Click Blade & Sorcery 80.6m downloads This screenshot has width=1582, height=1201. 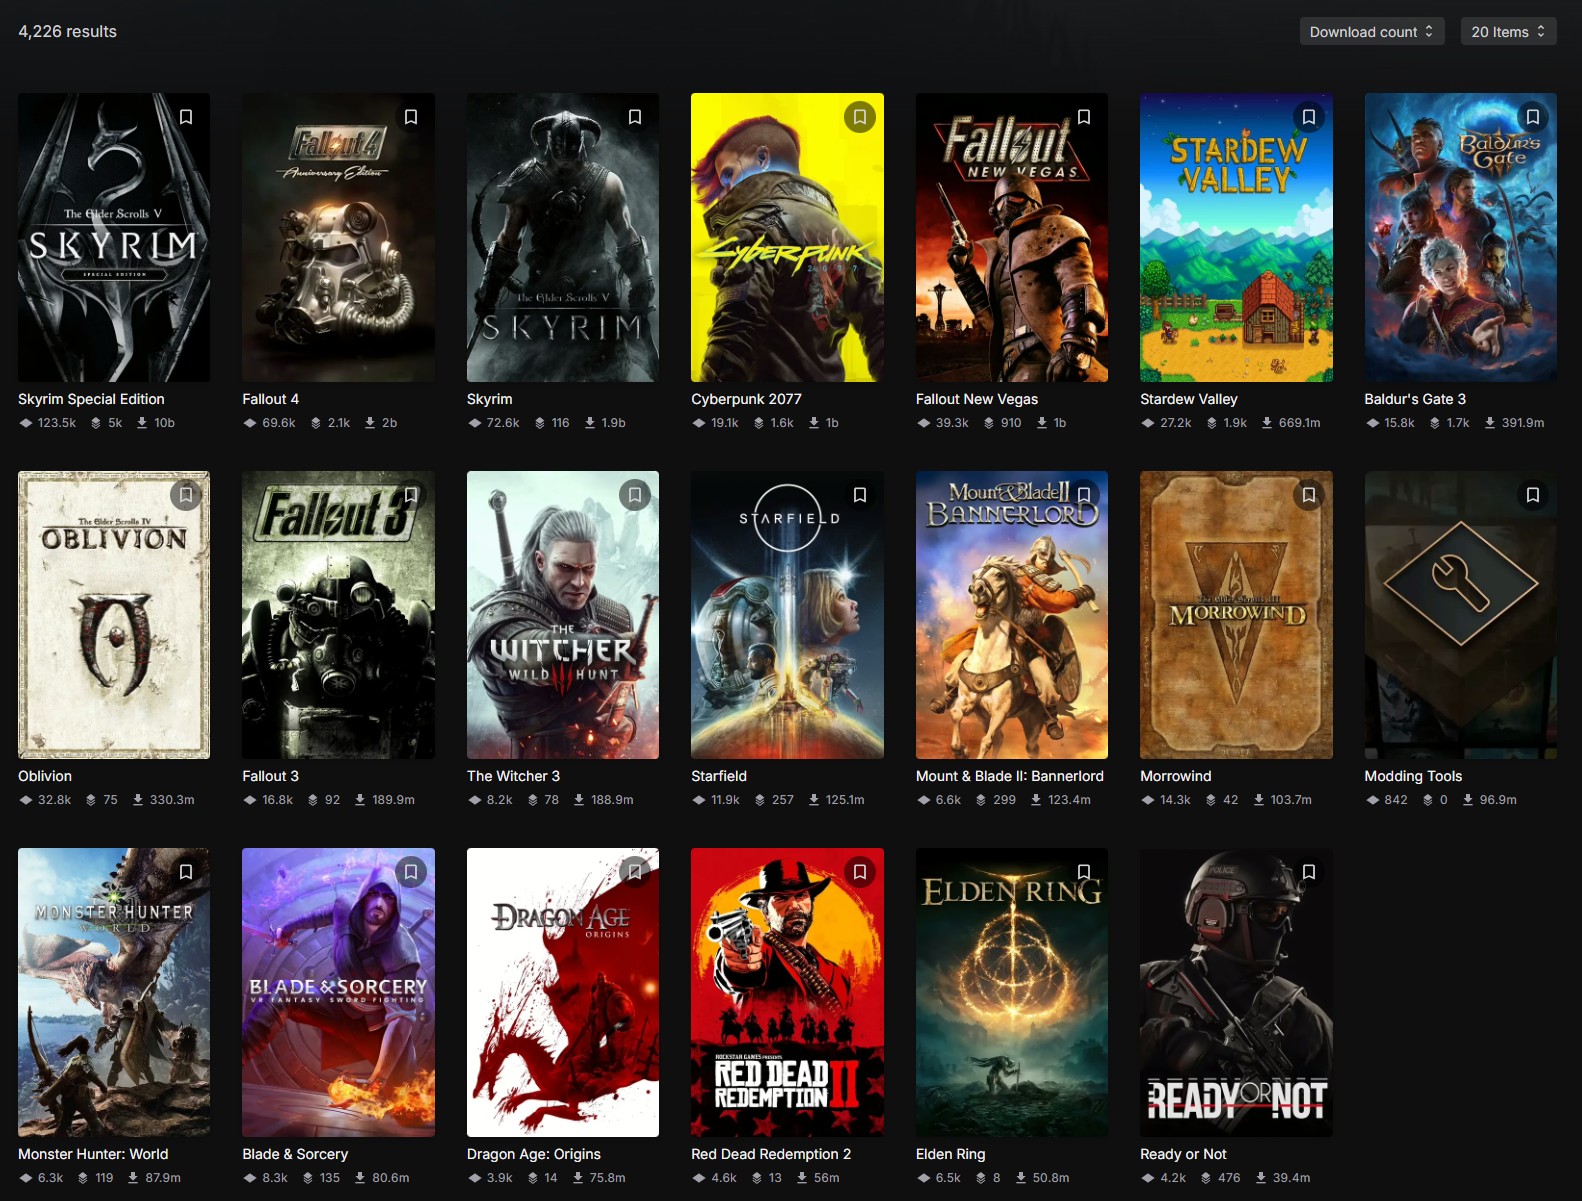tap(382, 1178)
